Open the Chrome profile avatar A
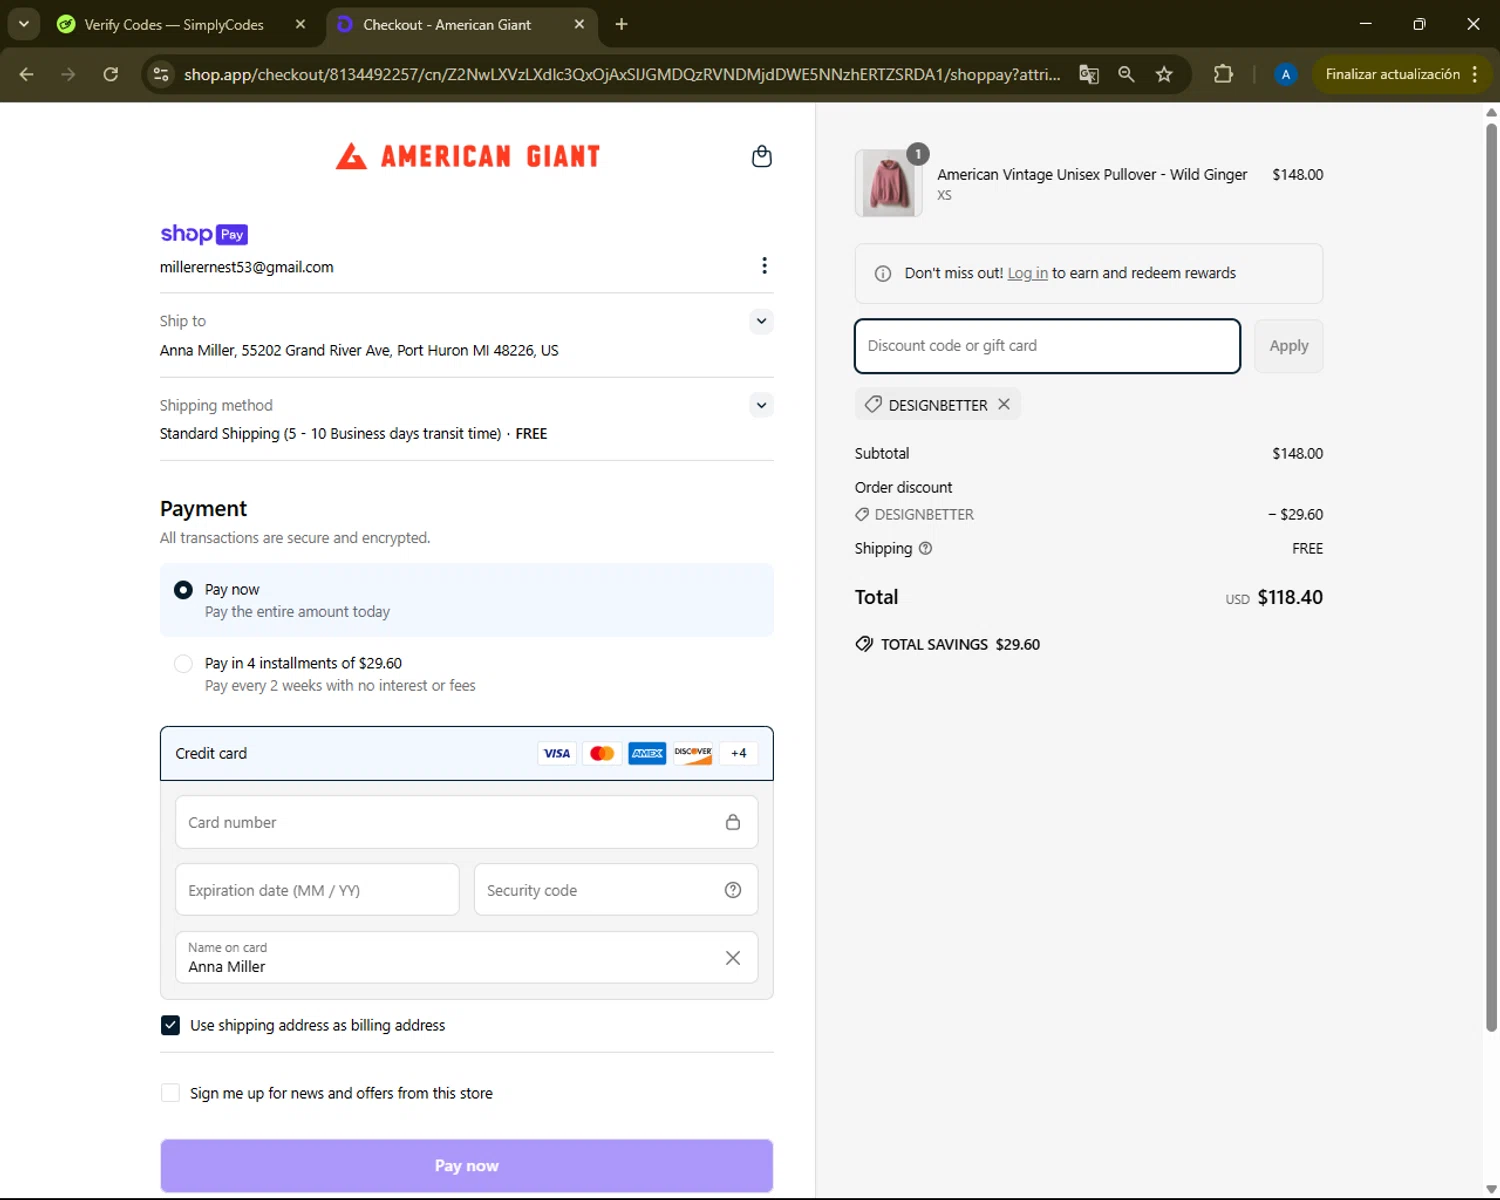Screen dimensions: 1500x1200 click(x=1286, y=74)
